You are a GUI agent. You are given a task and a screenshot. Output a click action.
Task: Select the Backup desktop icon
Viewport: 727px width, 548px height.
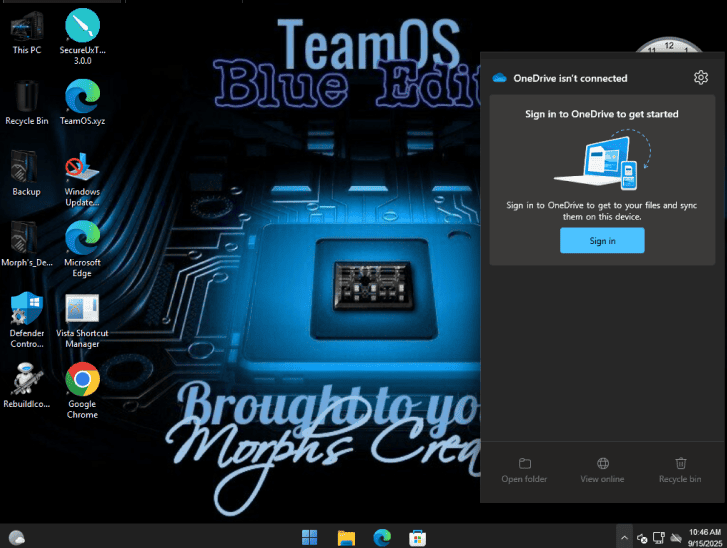tap(26, 174)
